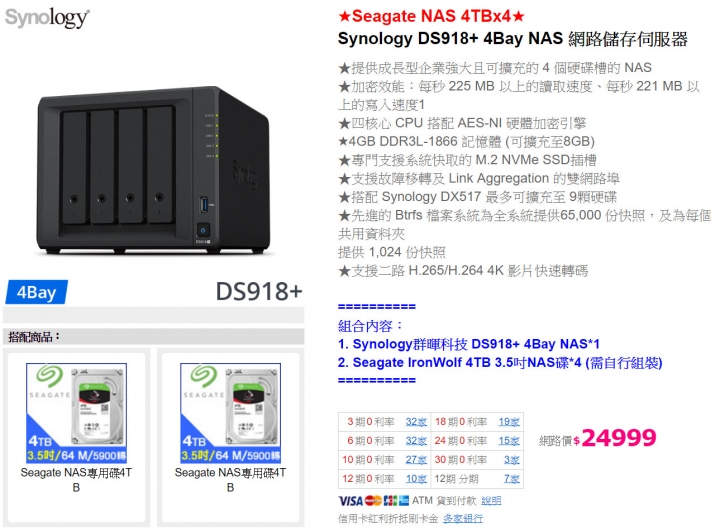Click the VISA card icon

pyautogui.click(x=350, y=501)
